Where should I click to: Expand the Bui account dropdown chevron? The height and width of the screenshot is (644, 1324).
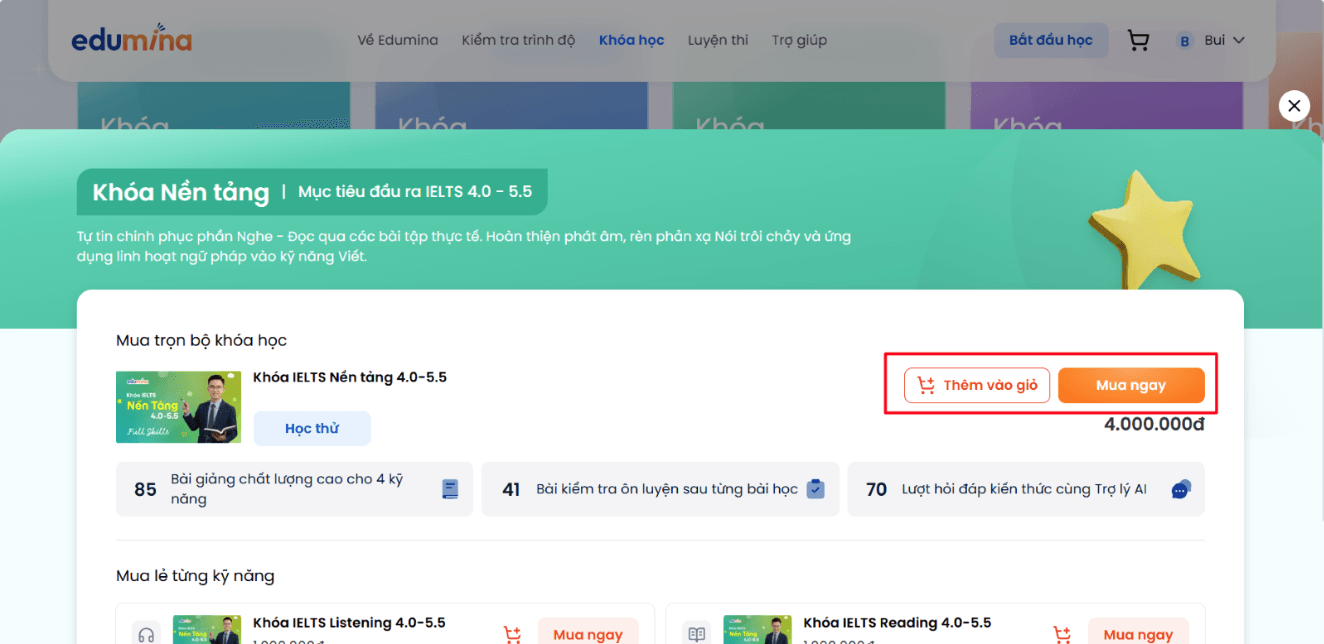click(x=1239, y=41)
